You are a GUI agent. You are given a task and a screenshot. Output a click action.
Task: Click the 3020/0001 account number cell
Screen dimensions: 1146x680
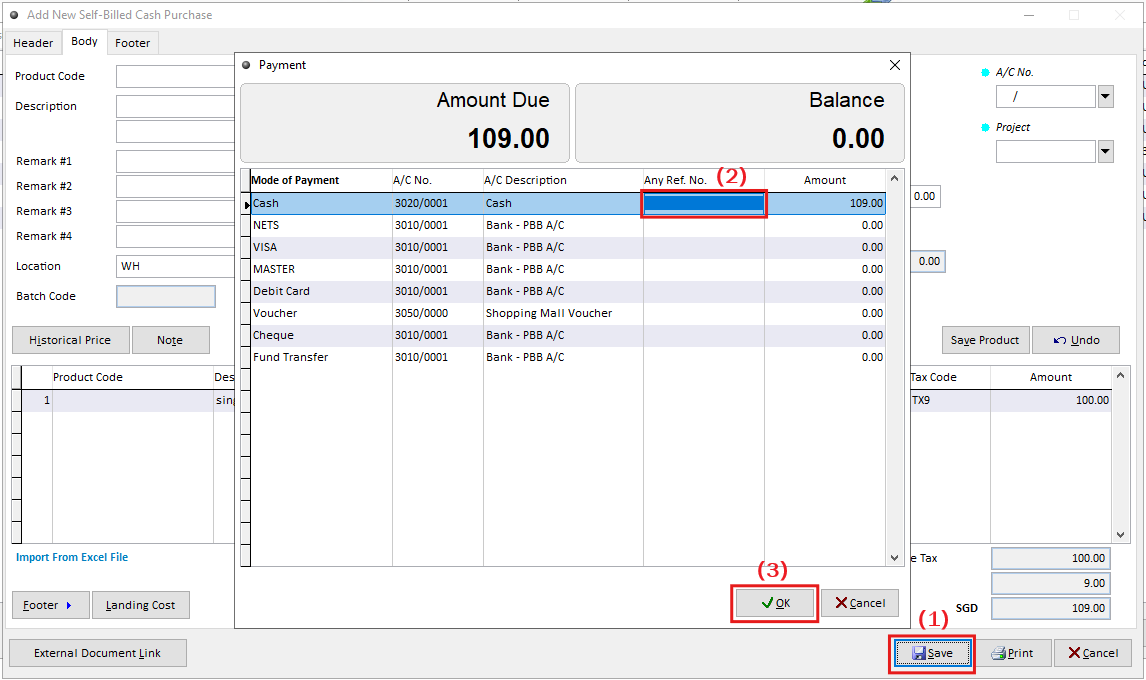[438, 203]
